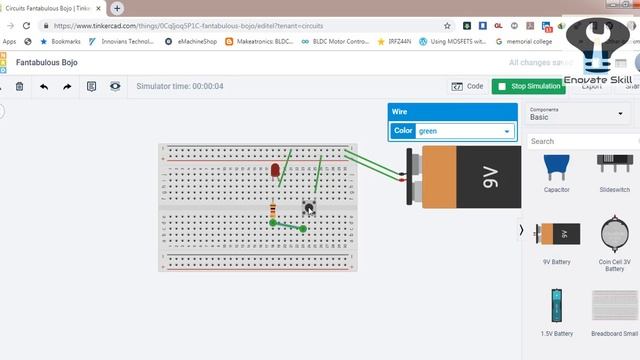Collapse the components panel chevron
This screenshot has width=640, height=360.
[521, 230]
